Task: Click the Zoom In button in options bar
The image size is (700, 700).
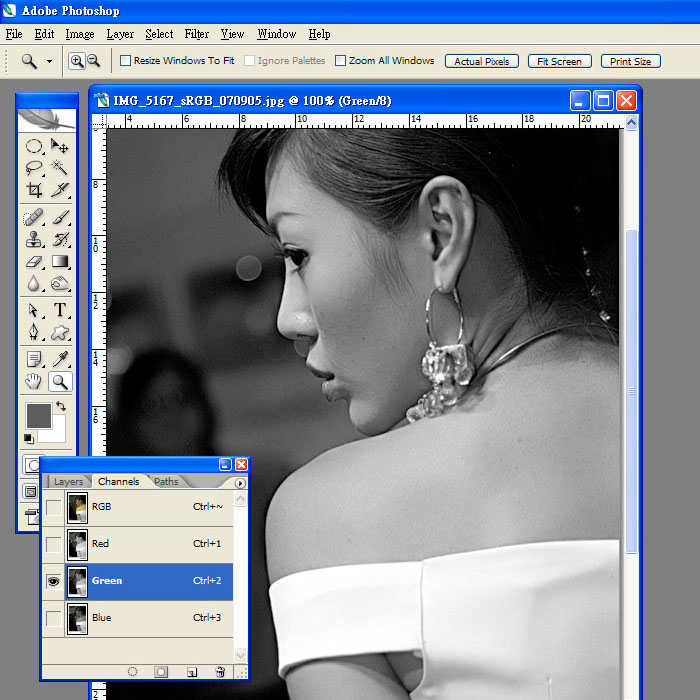Action: [76, 61]
